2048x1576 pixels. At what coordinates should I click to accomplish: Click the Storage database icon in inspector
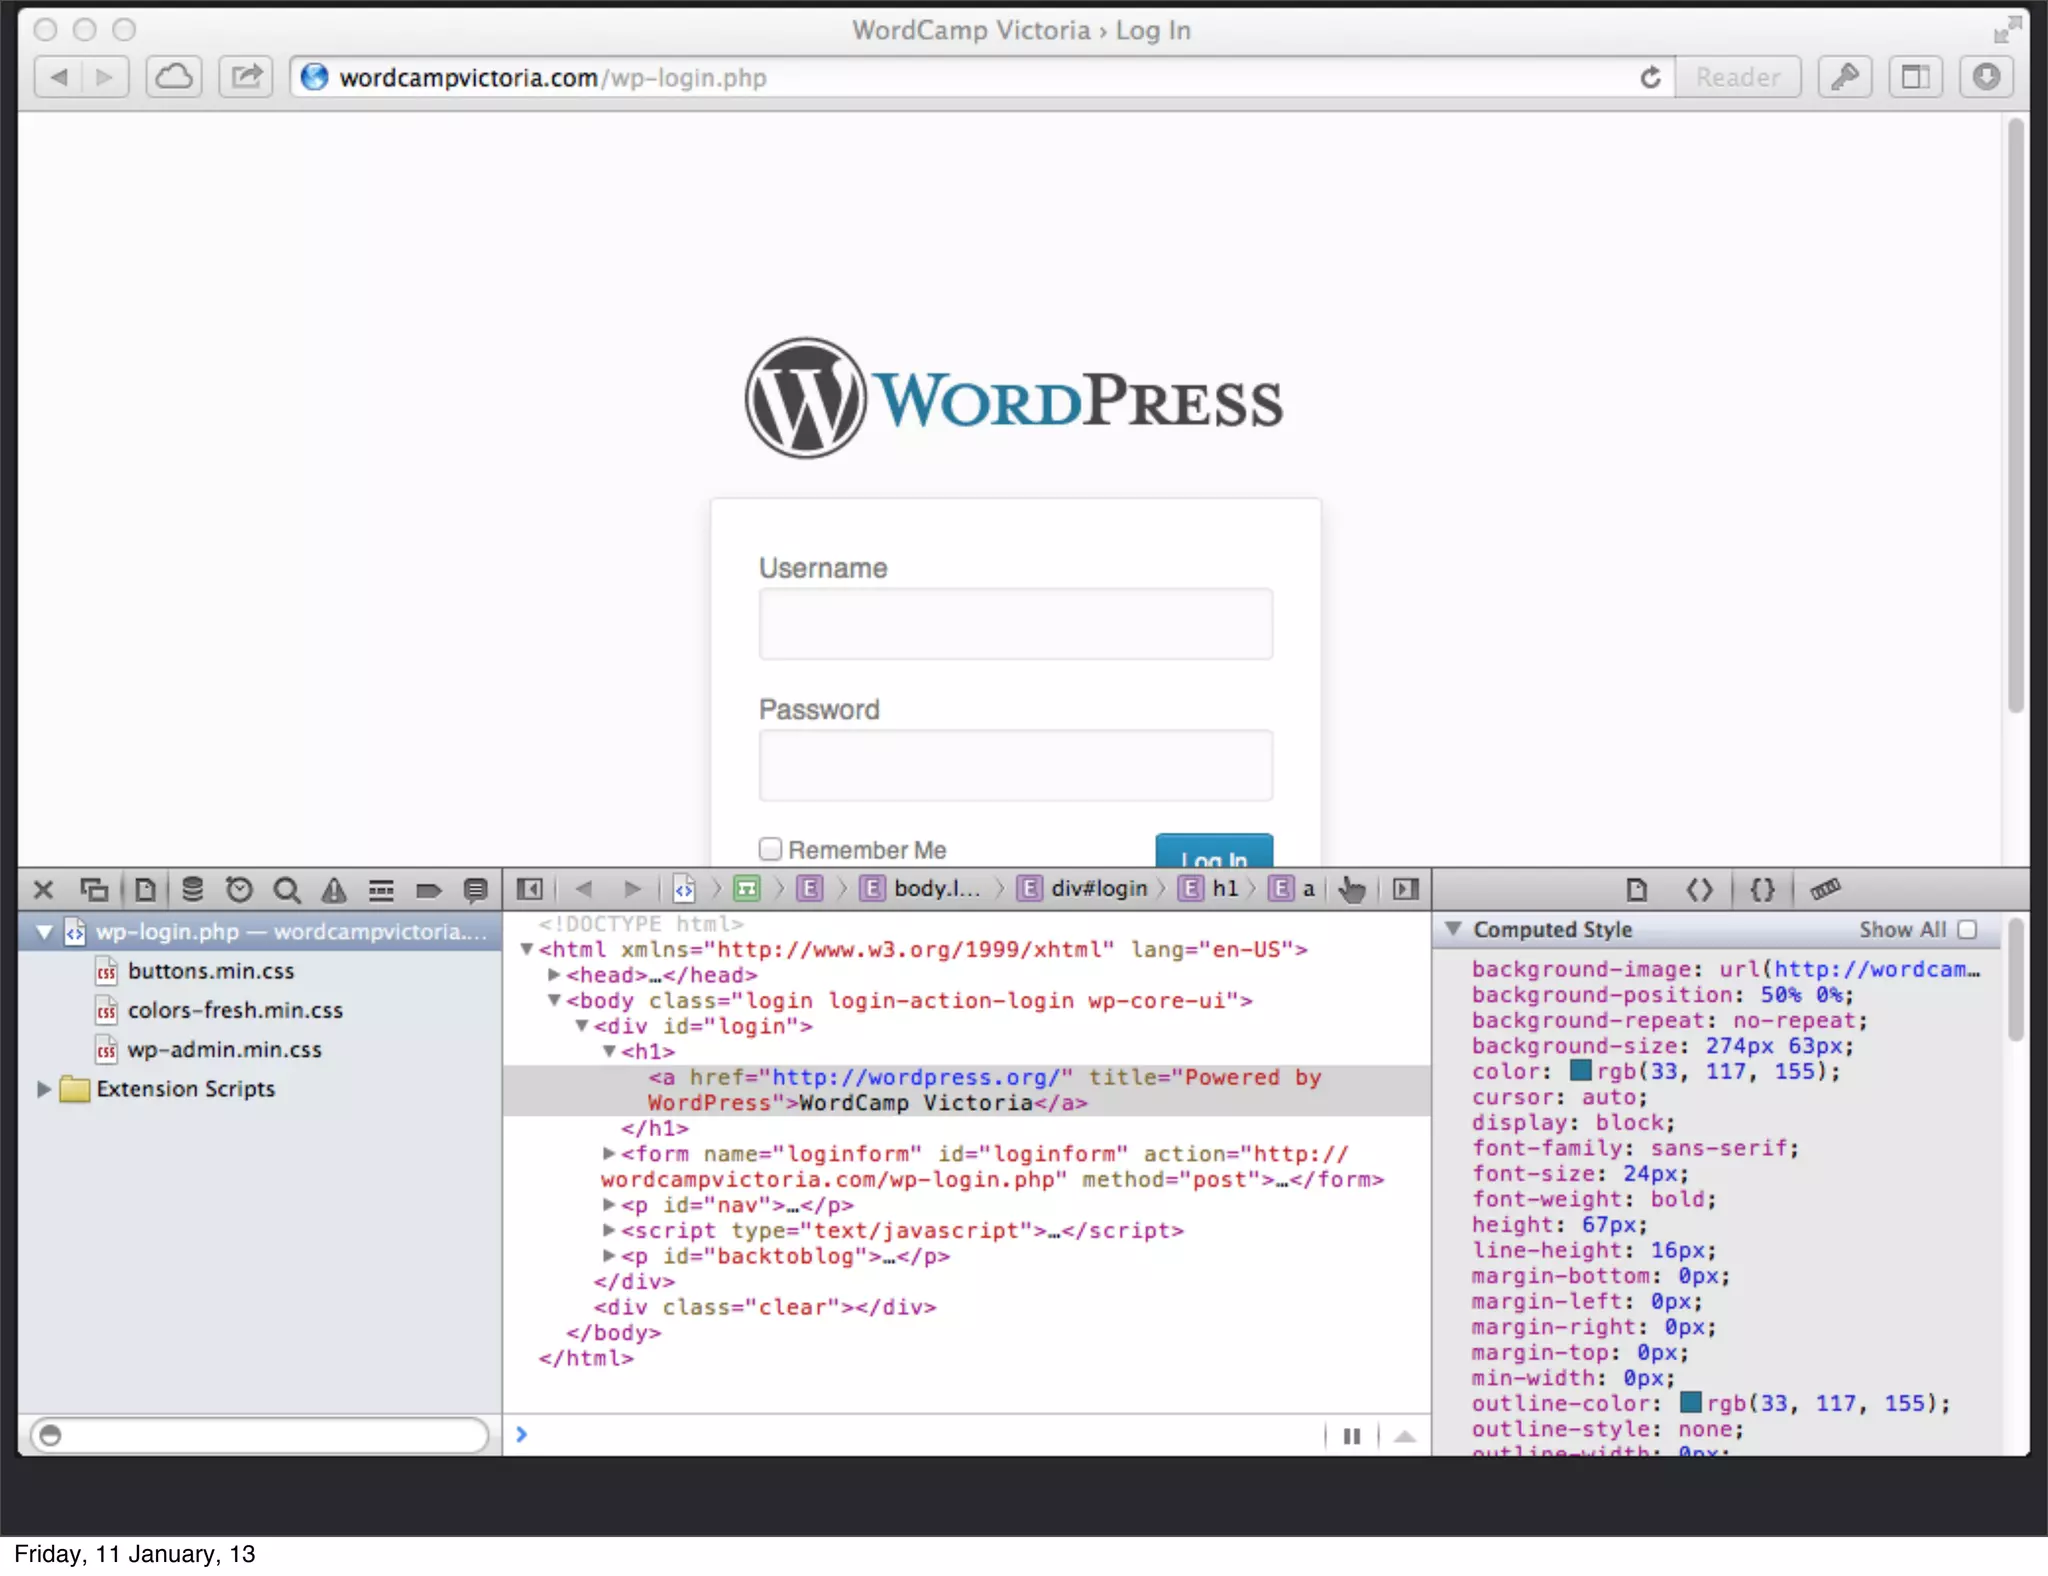click(x=192, y=889)
